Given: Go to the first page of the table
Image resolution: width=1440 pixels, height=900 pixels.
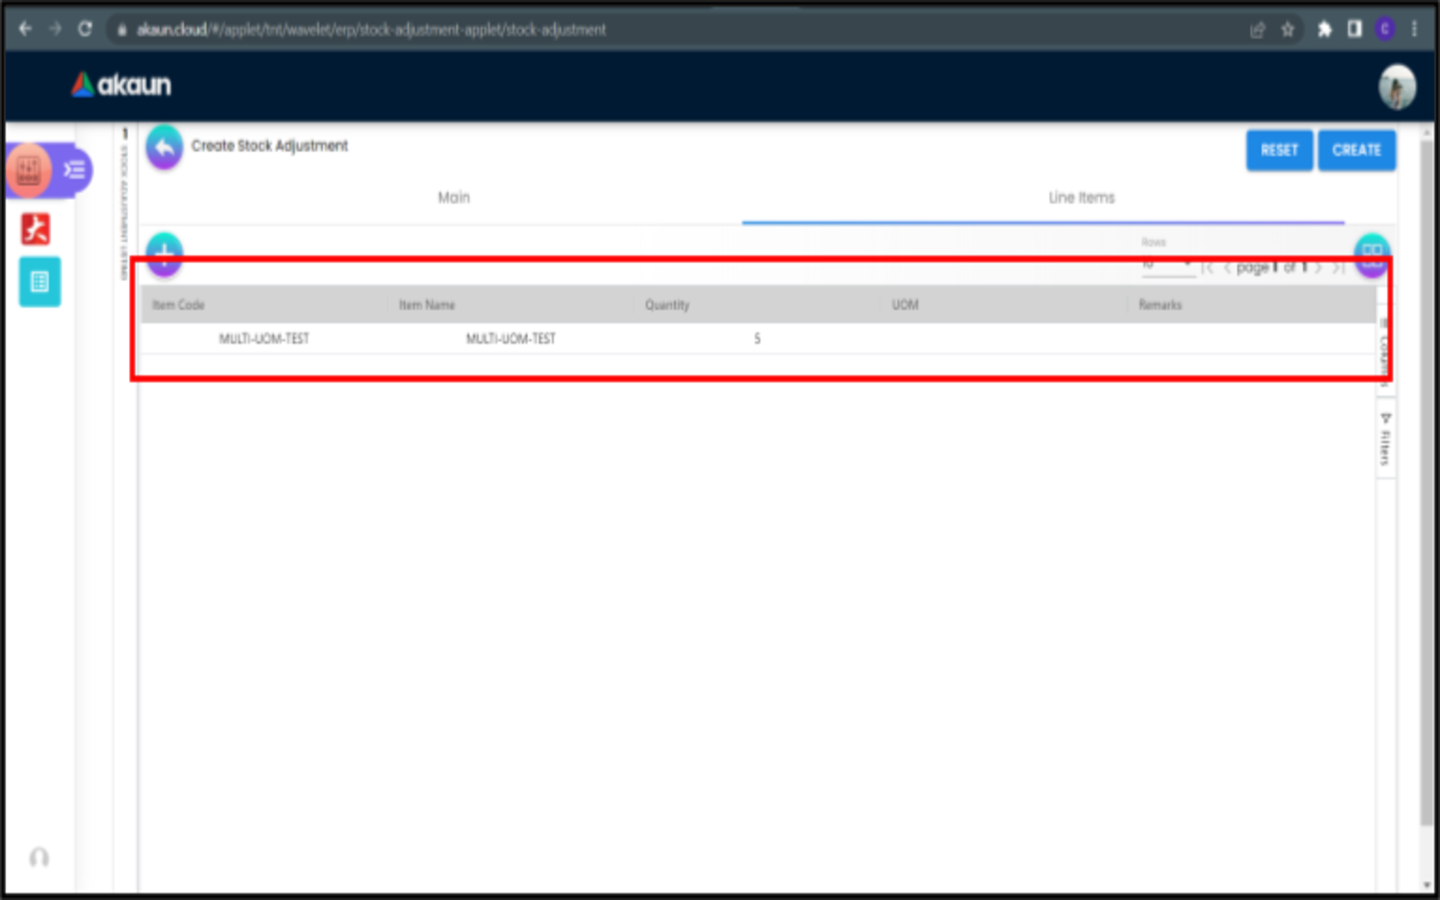Looking at the screenshot, I should (1207, 268).
